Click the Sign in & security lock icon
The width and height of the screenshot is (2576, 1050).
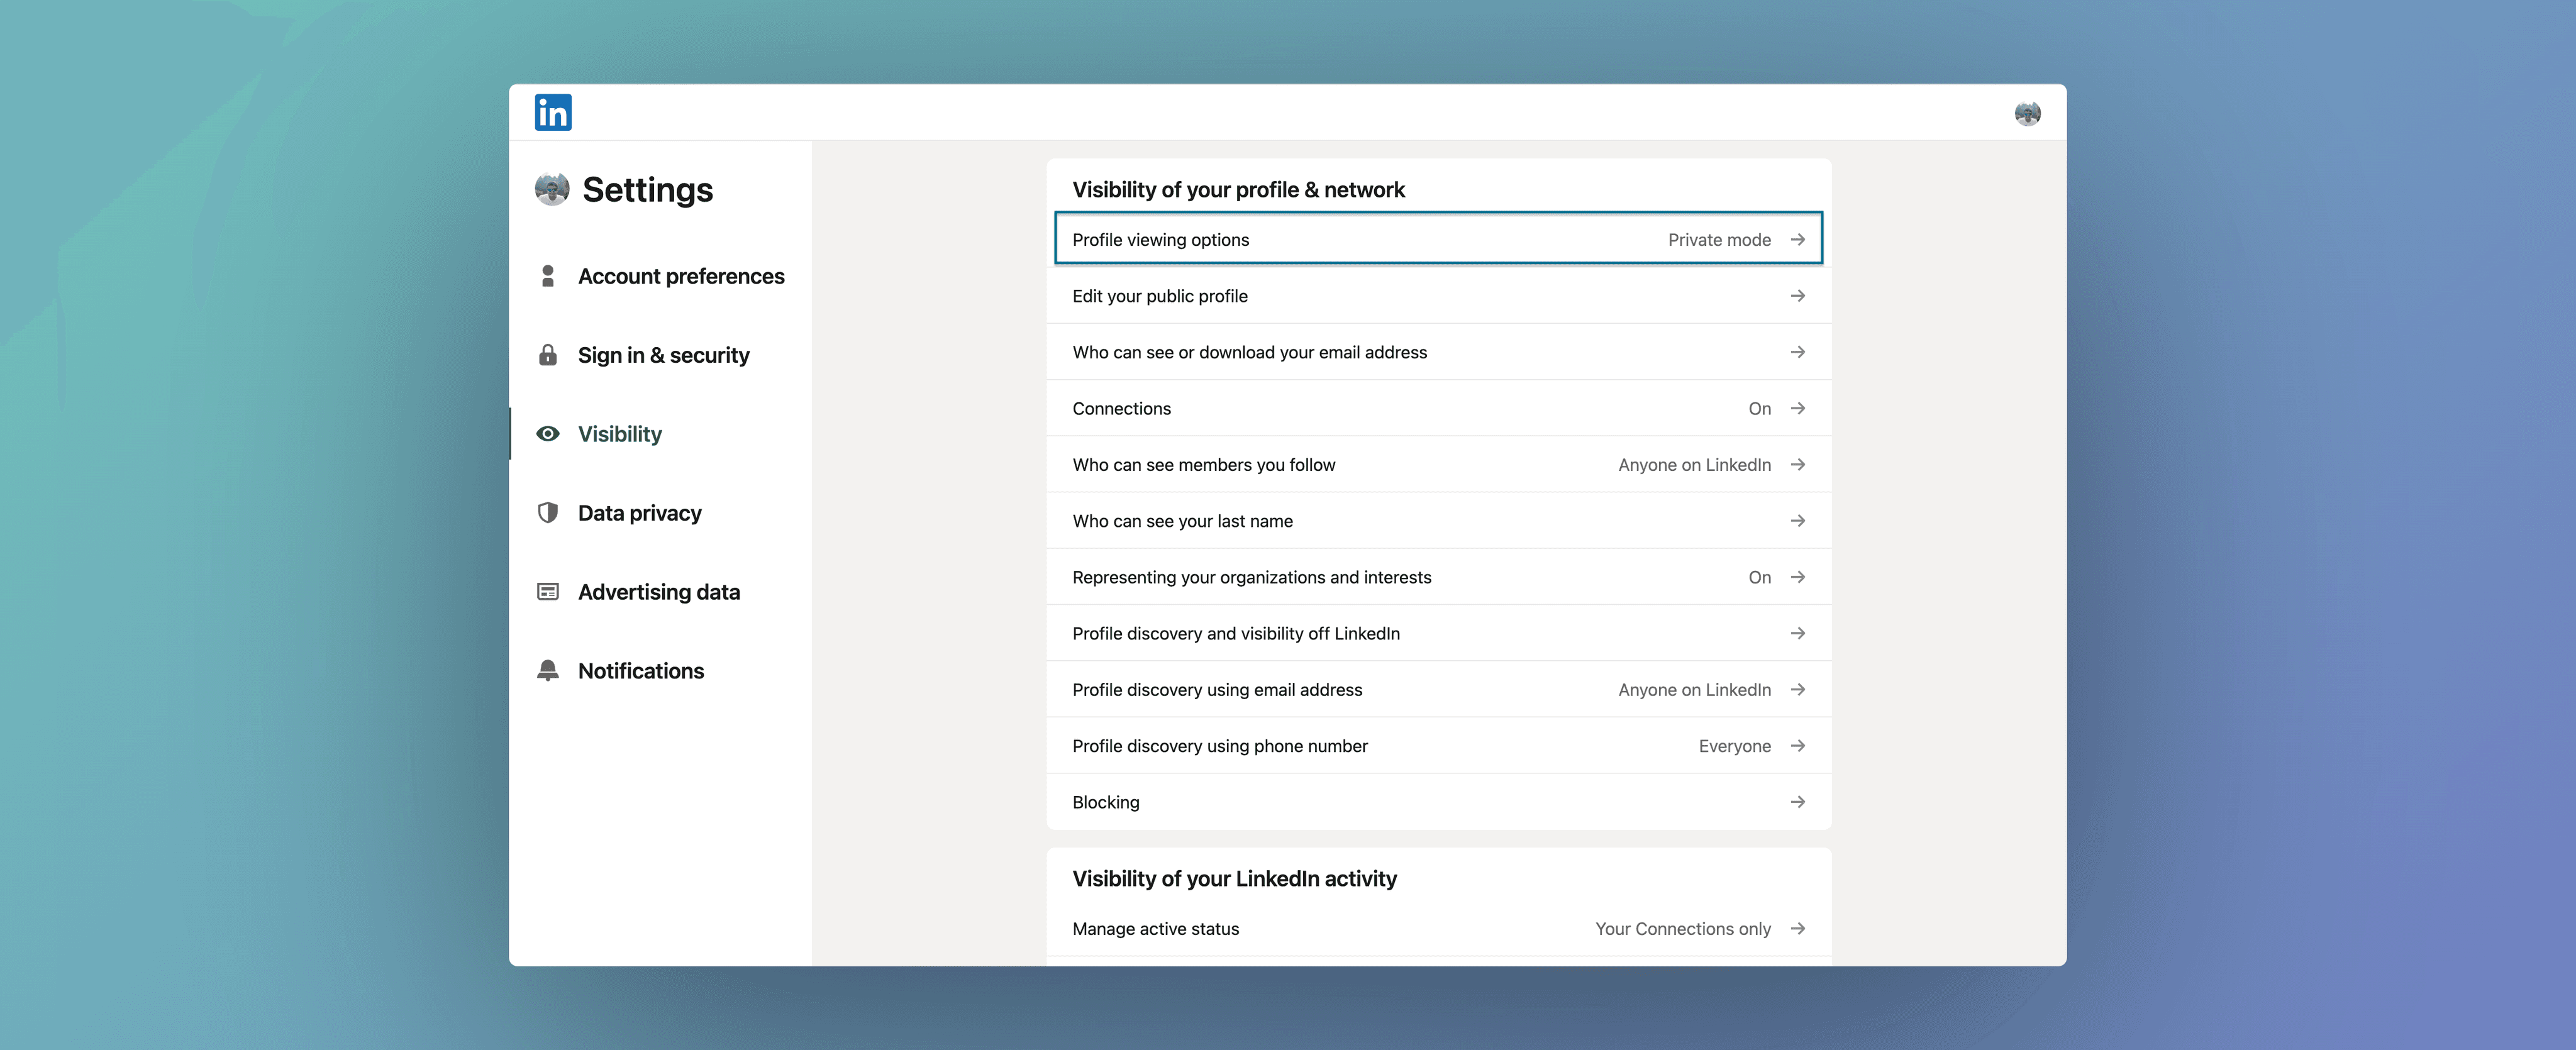[549, 354]
